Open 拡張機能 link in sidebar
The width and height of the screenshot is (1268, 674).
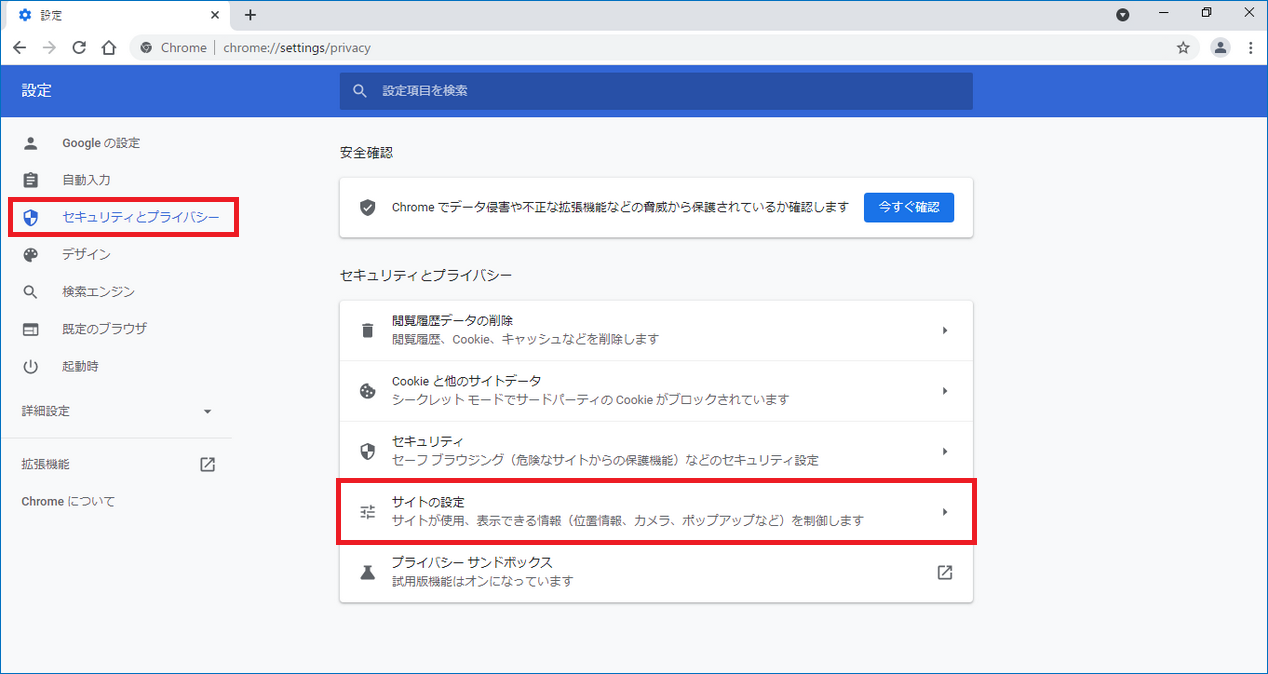click(x=46, y=464)
